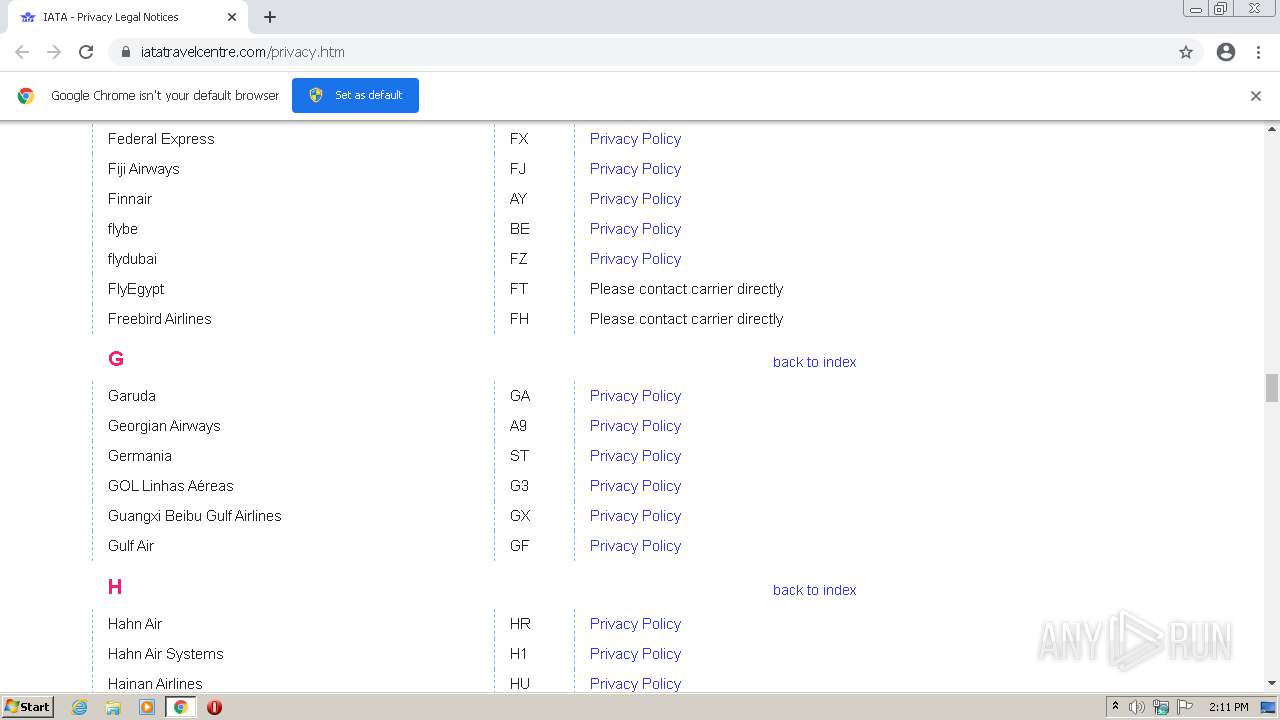Open the Chrome profile account icon
This screenshot has height=720, width=1280.
[1226, 52]
